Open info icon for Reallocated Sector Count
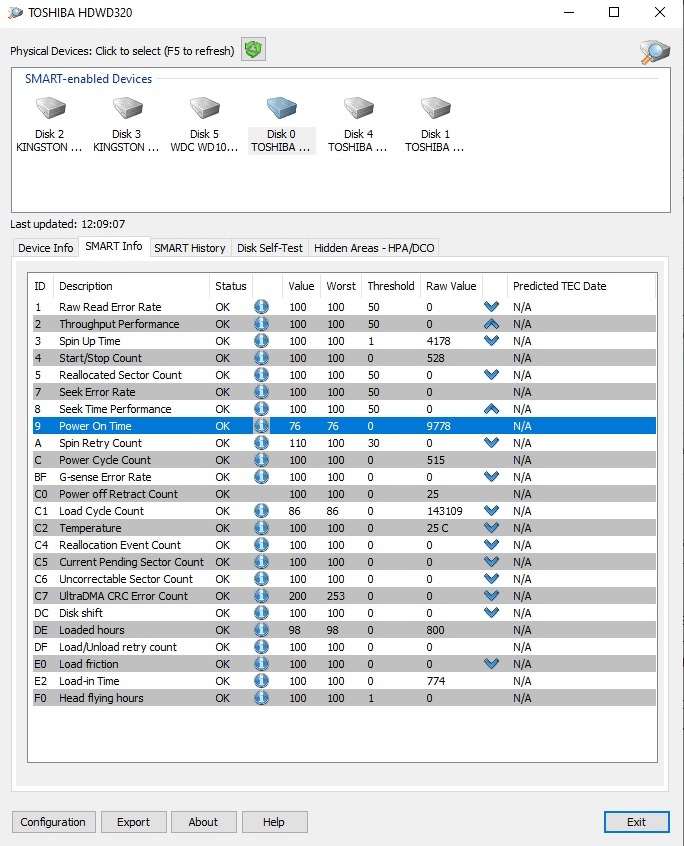This screenshot has width=684, height=846. tap(261, 375)
